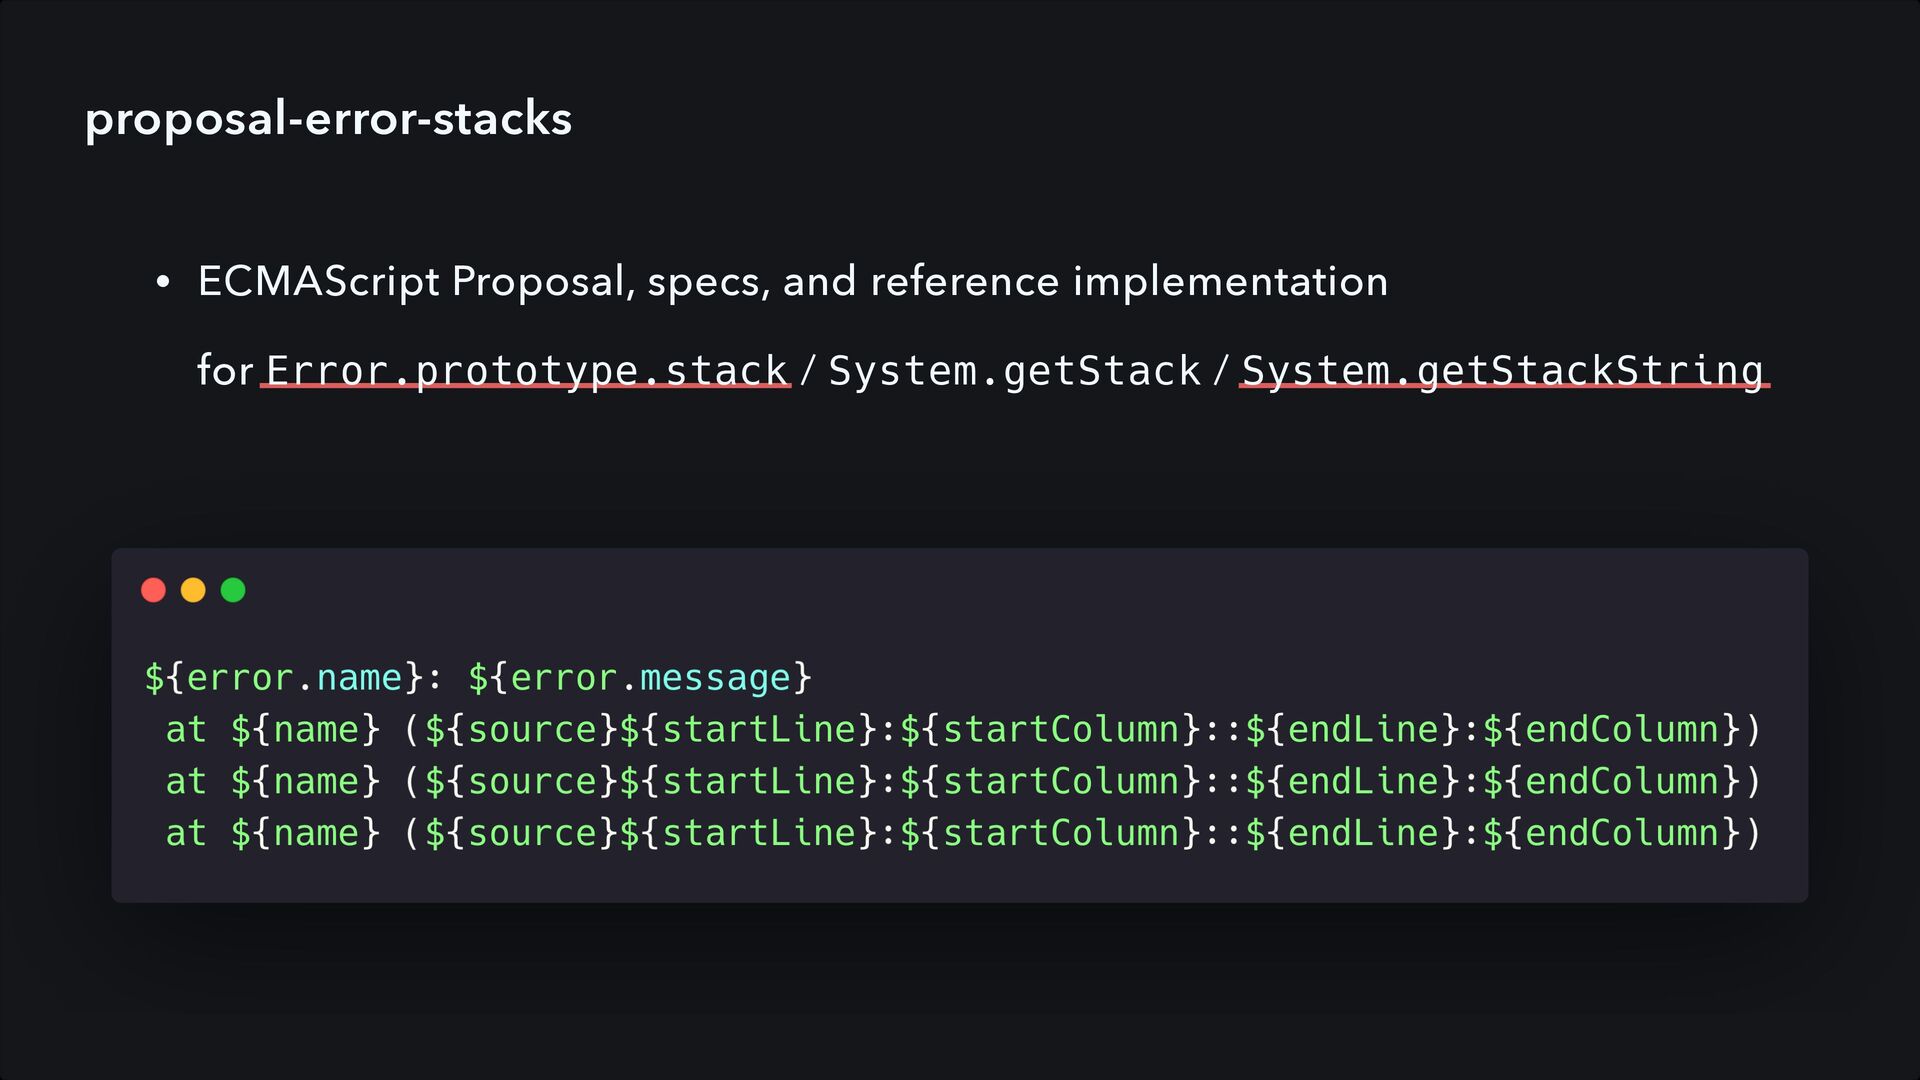Screen dimensions: 1920x1080
Task: Click ${name} in the first 'at' line
Action: pyautogui.click(x=305, y=729)
